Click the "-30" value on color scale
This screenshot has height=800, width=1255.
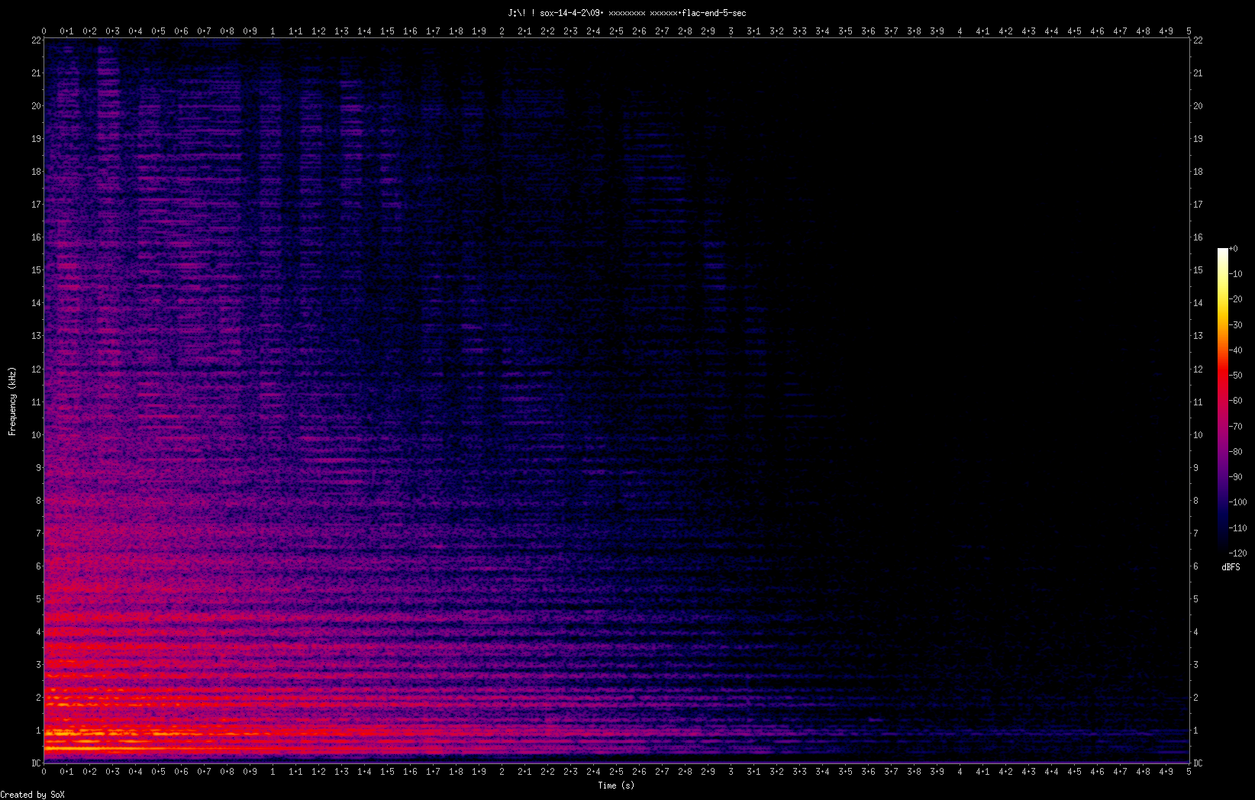[1237, 324]
